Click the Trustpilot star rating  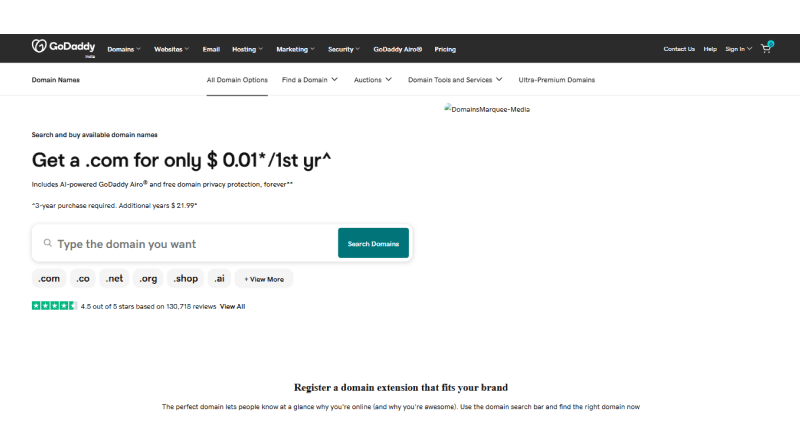[x=53, y=306]
